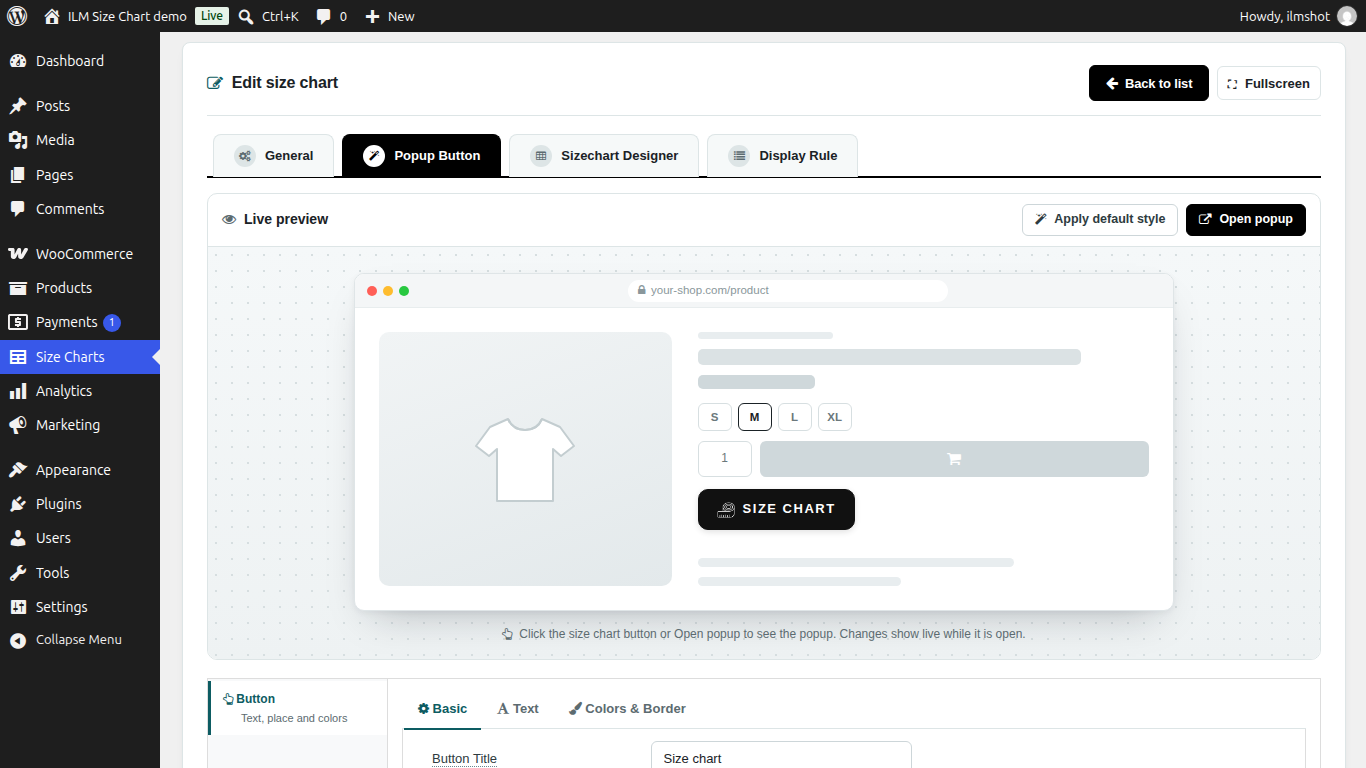Select size M in preview
This screenshot has height=768, width=1366.
coord(755,417)
